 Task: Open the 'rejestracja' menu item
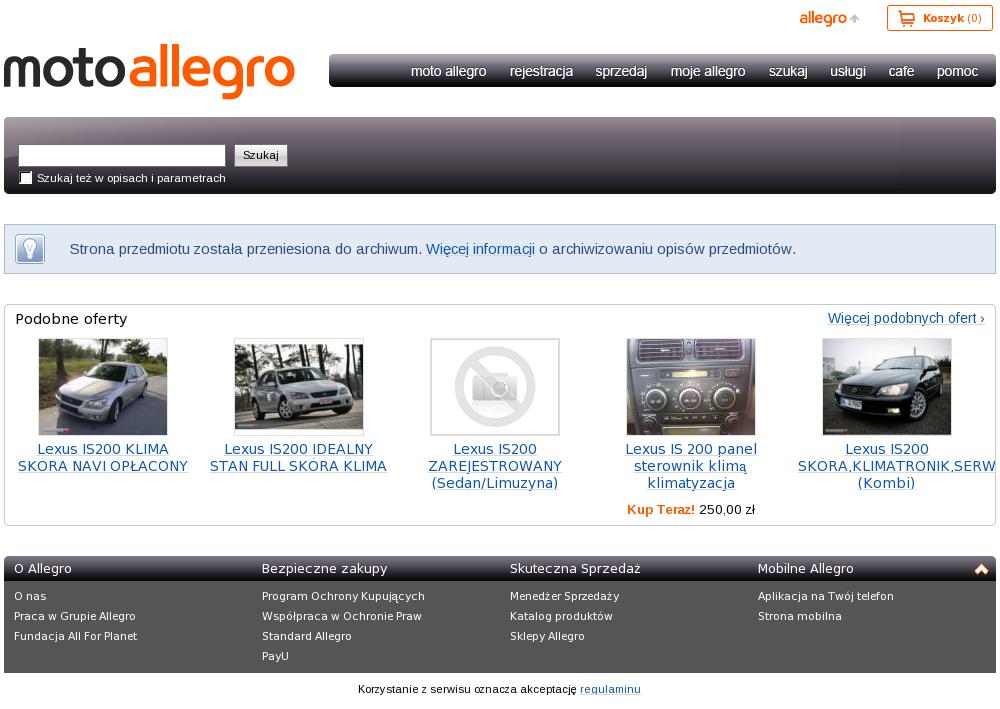coord(541,71)
